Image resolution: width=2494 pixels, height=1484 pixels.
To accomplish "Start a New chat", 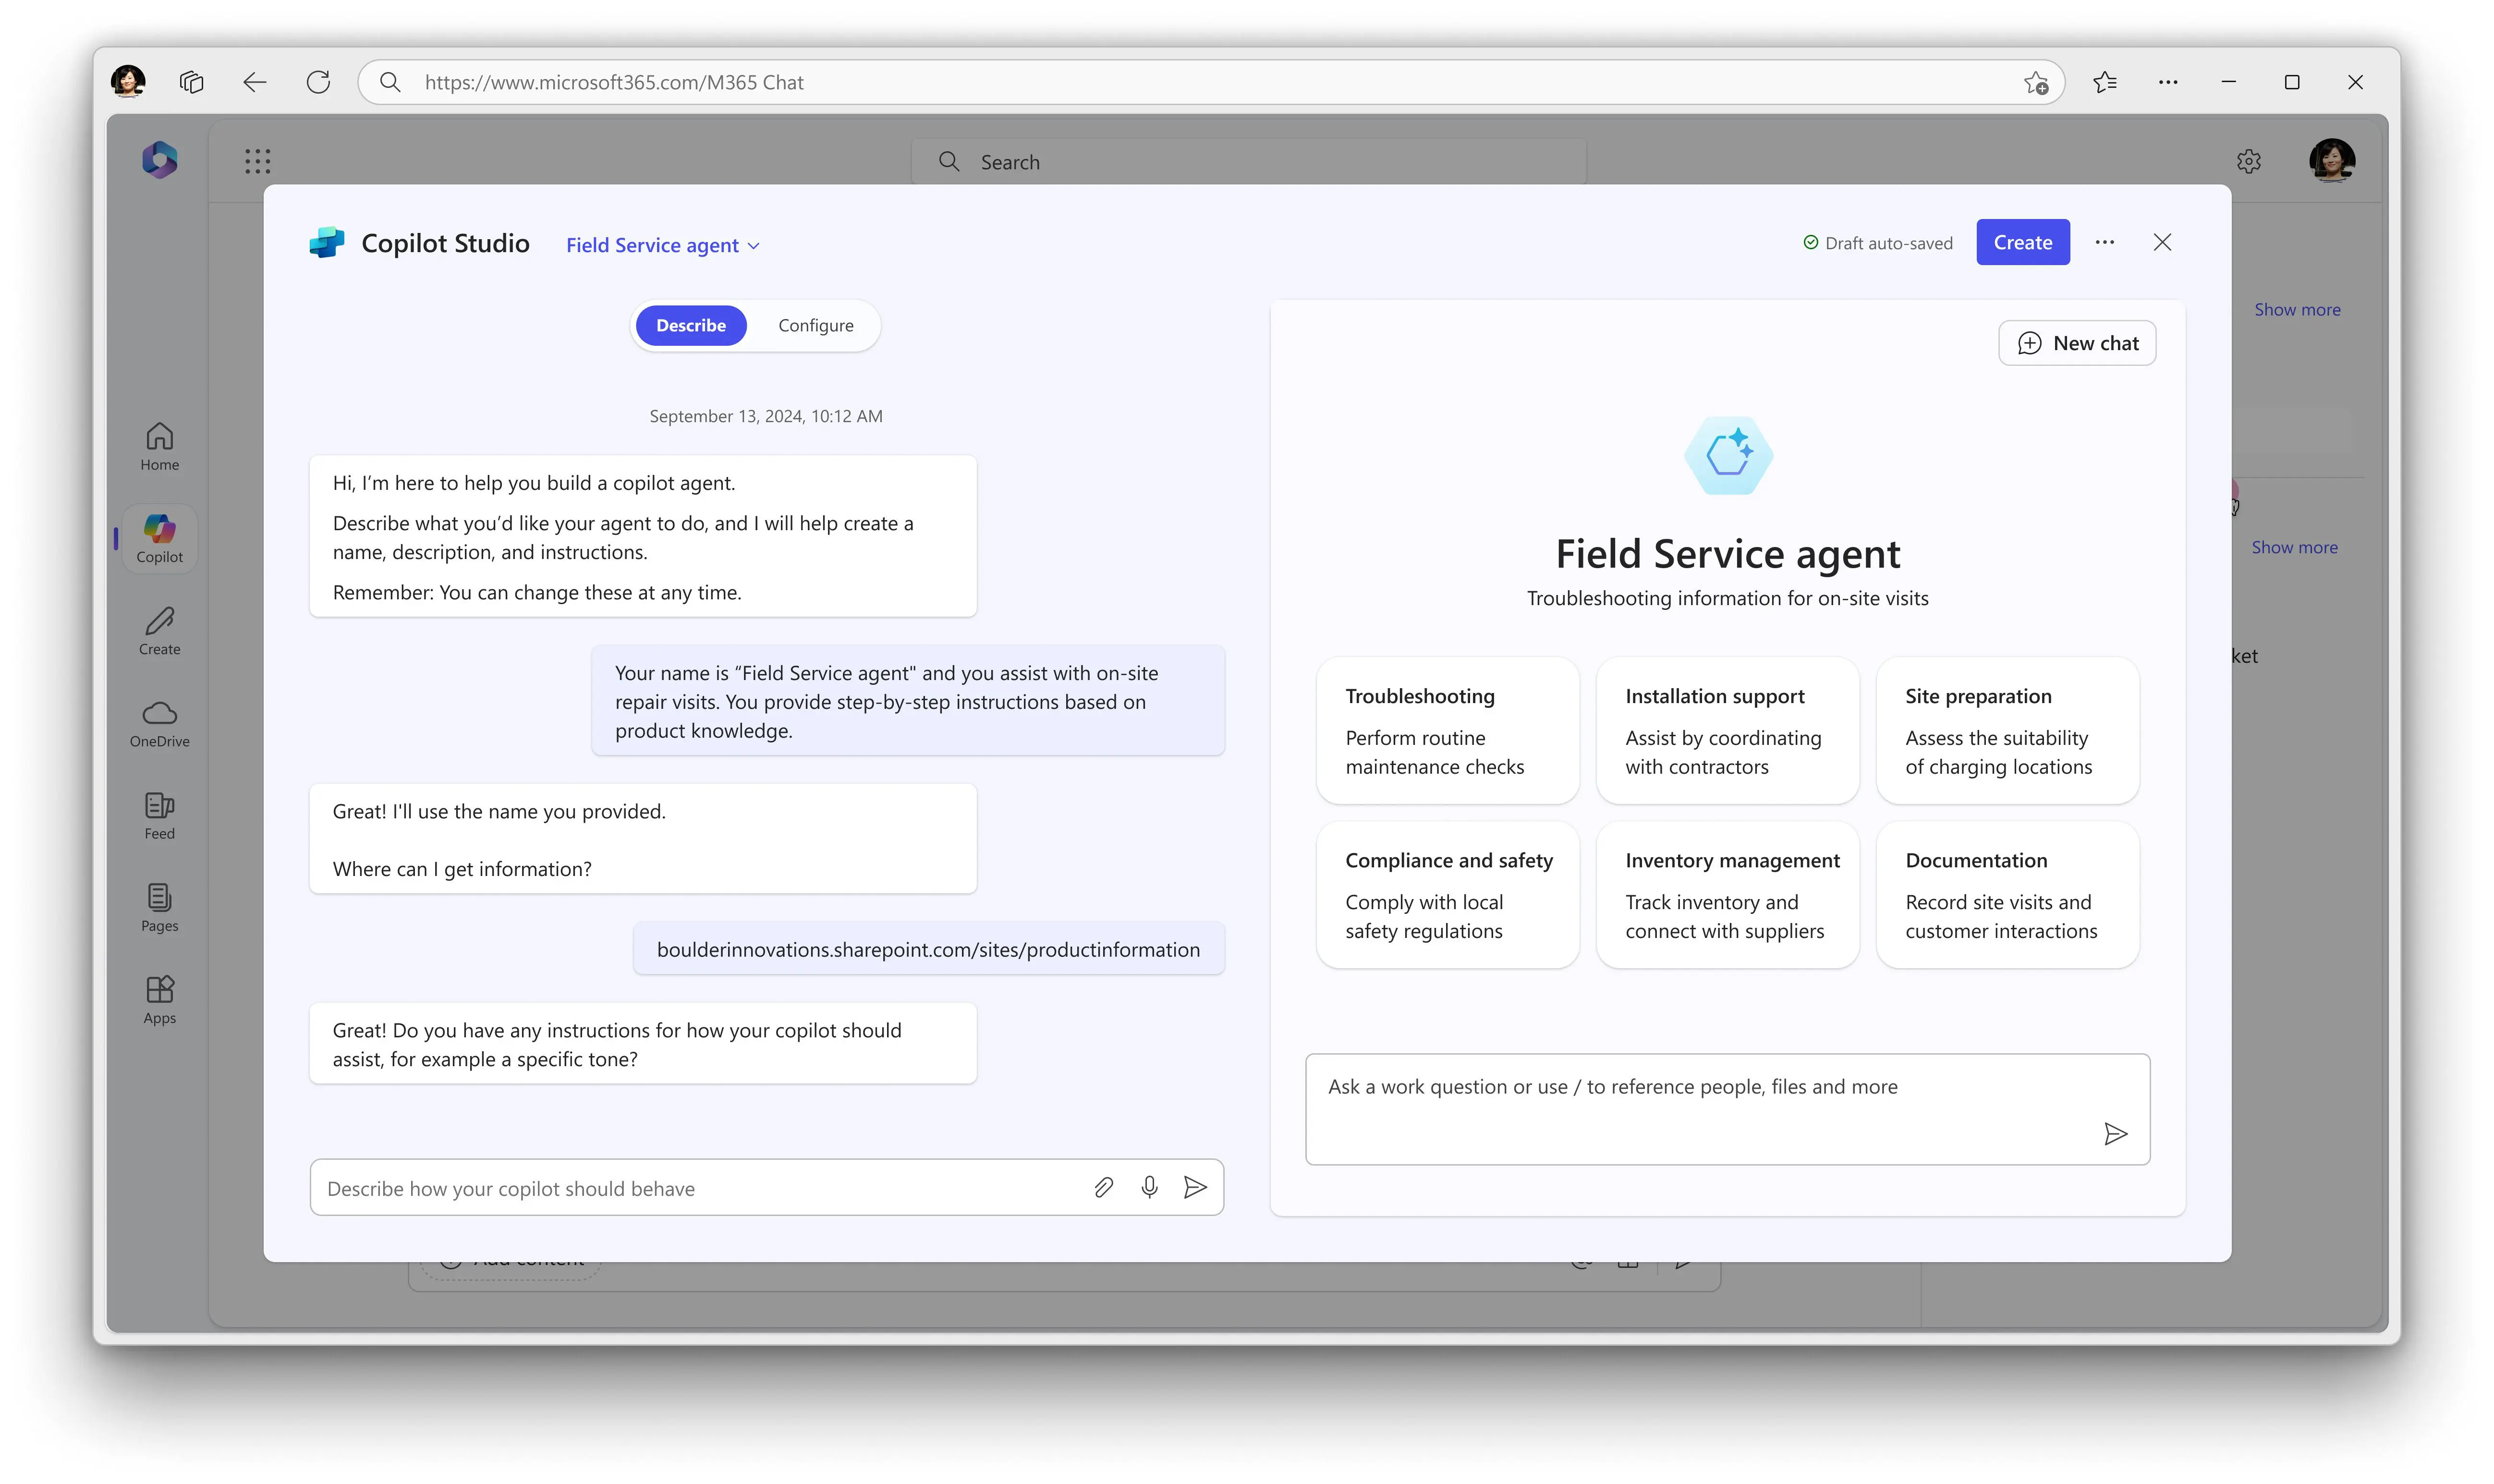I will pos(2076,343).
